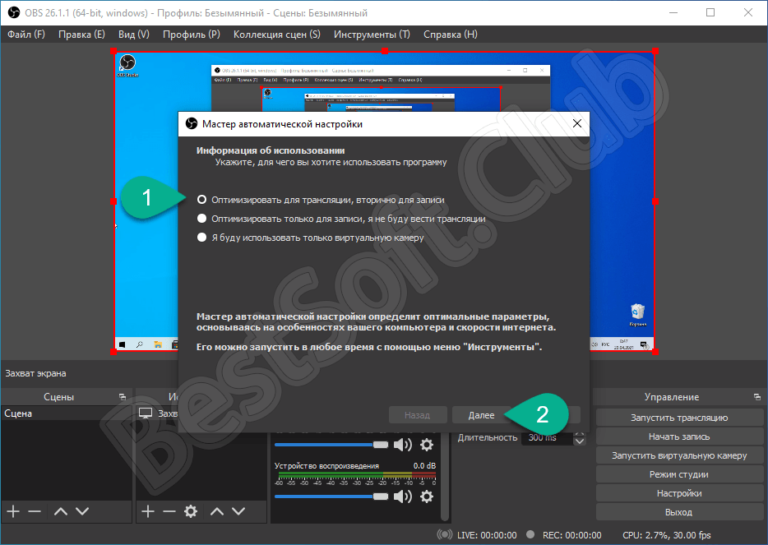Click the OBS logo in title bar

point(13,13)
